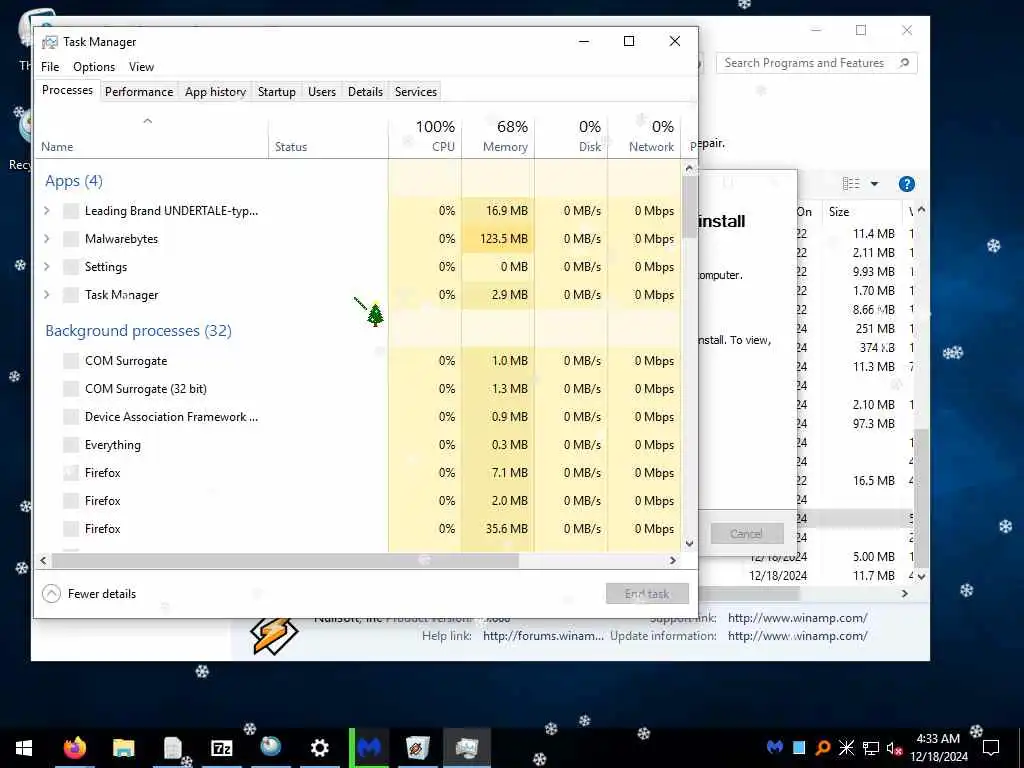The height and width of the screenshot is (768, 1024).
Task: Click the muted volume tray icon
Action: pyautogui.click(x=894, y=748)
